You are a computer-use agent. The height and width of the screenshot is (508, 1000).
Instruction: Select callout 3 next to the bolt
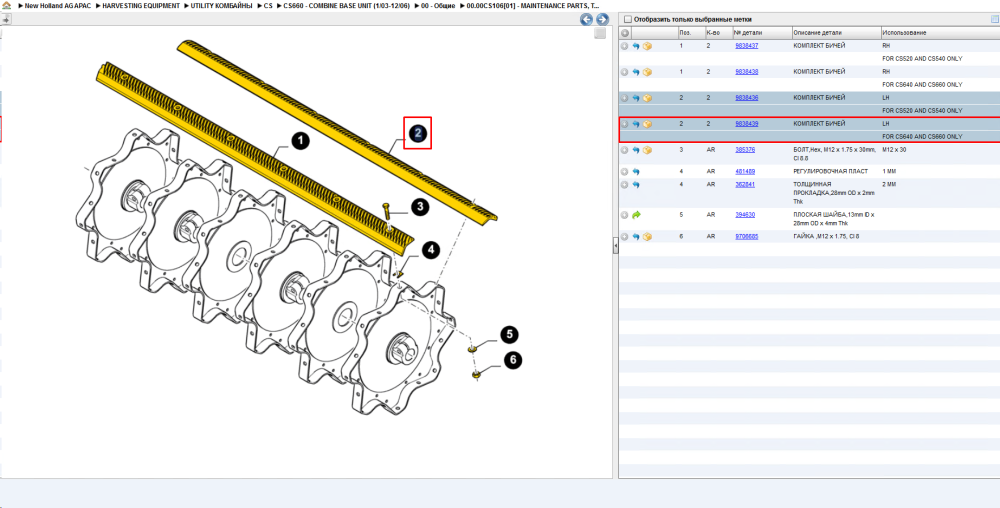coord(420,207)
